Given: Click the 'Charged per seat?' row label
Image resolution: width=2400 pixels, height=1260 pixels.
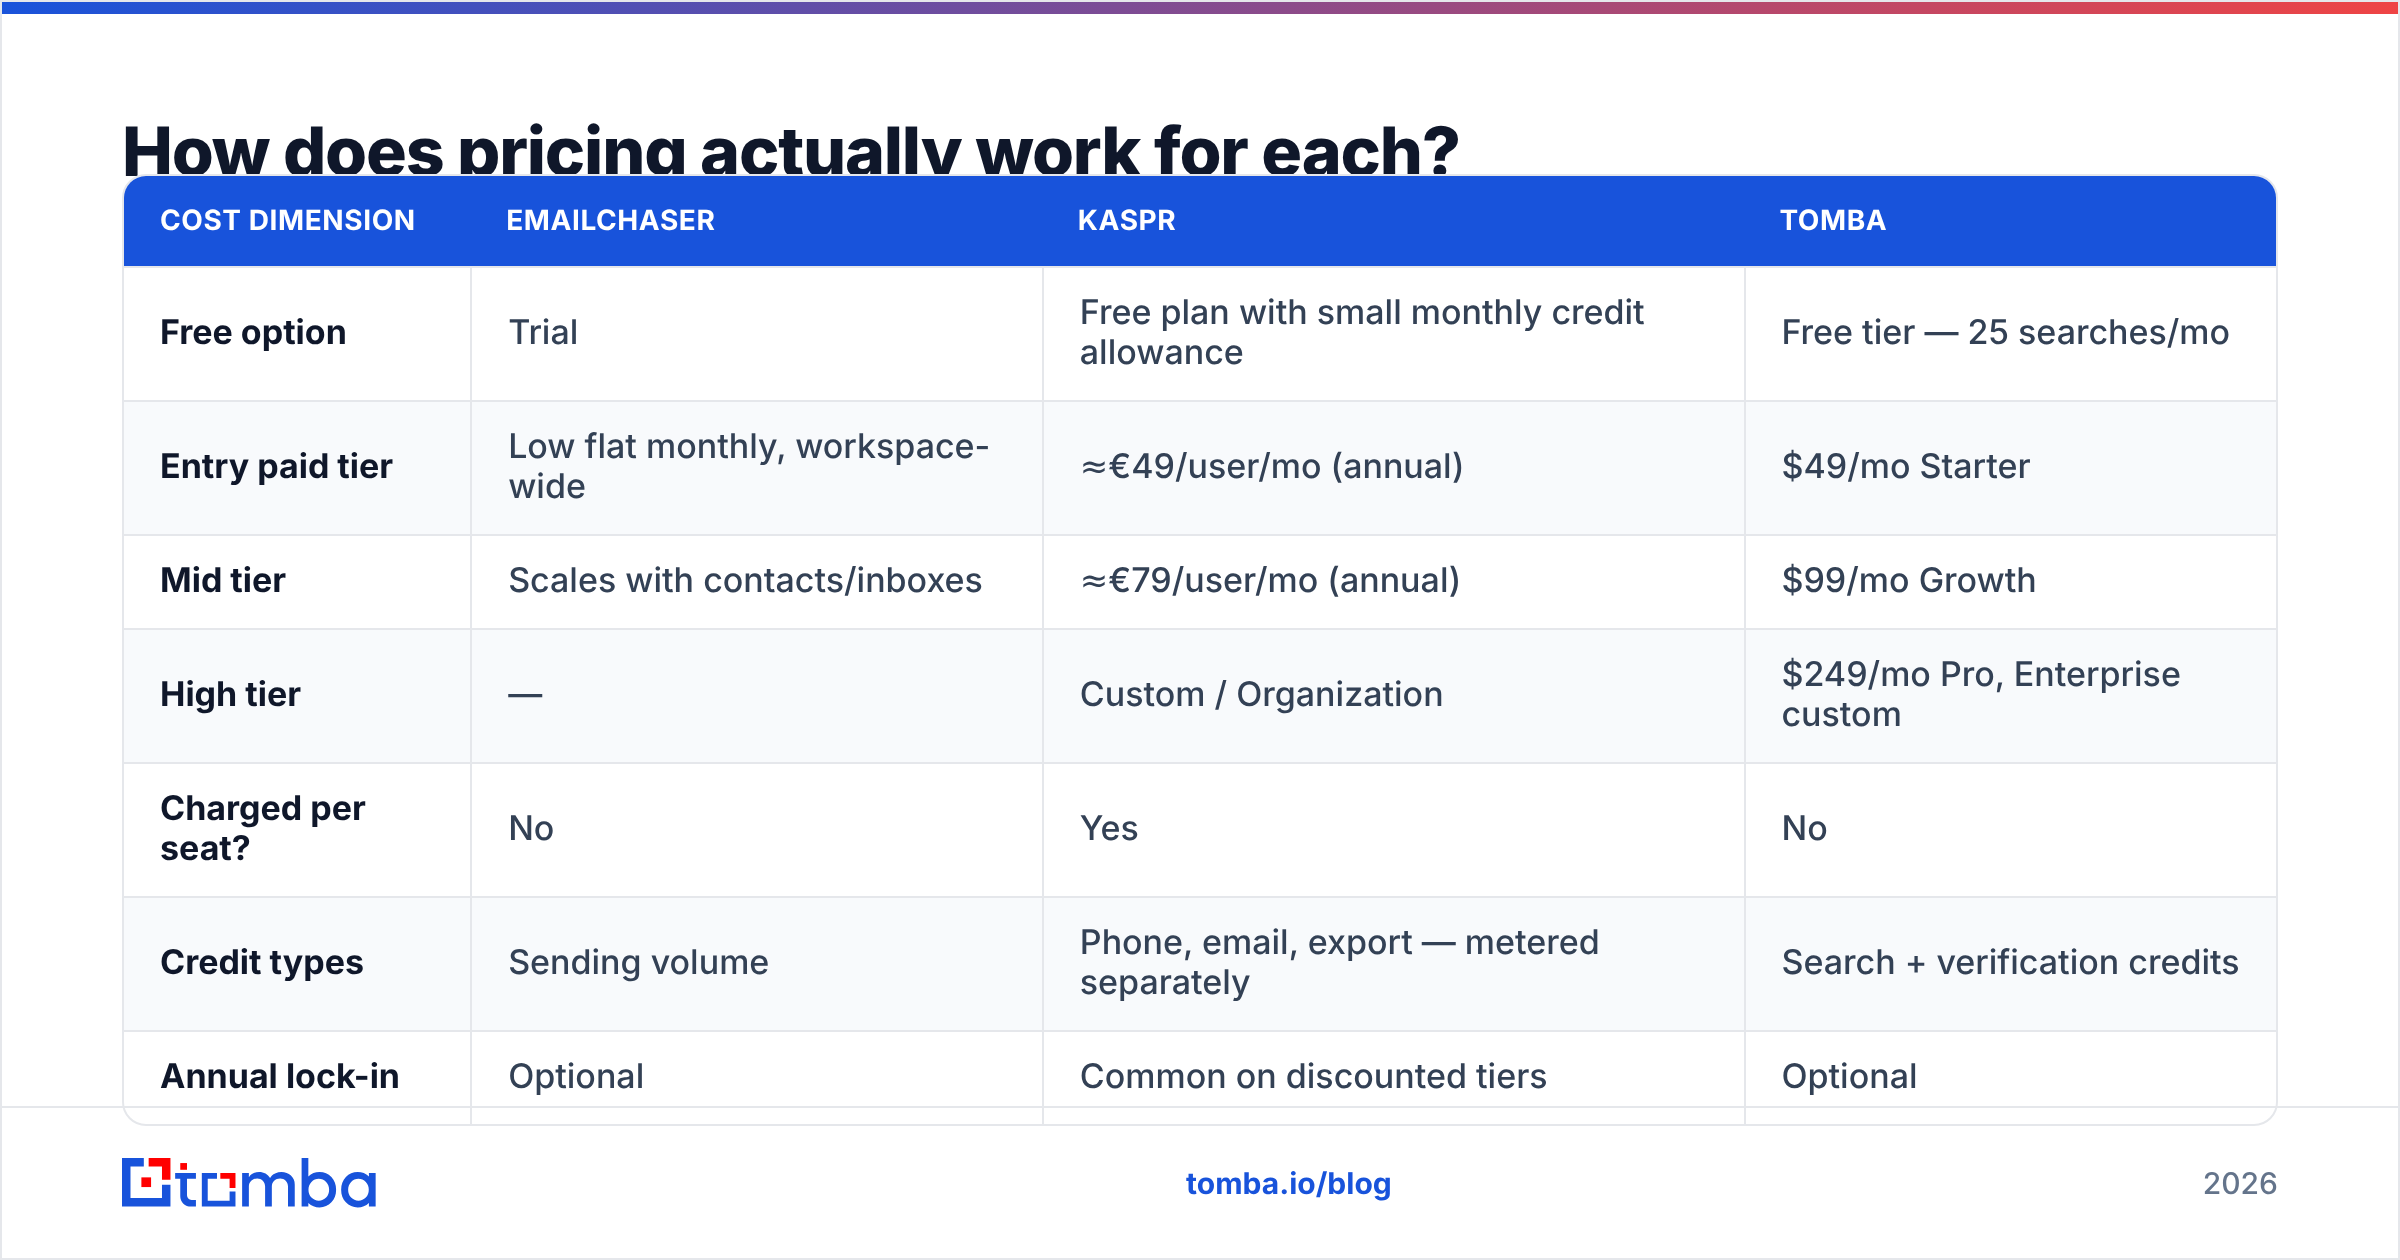Looking at the screenshot, I should tap(262, 828).
